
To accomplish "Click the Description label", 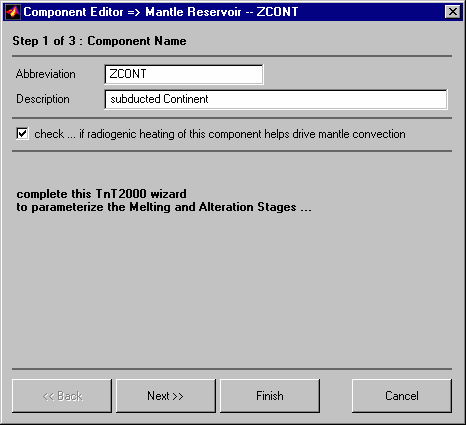I will coord(43,99).
